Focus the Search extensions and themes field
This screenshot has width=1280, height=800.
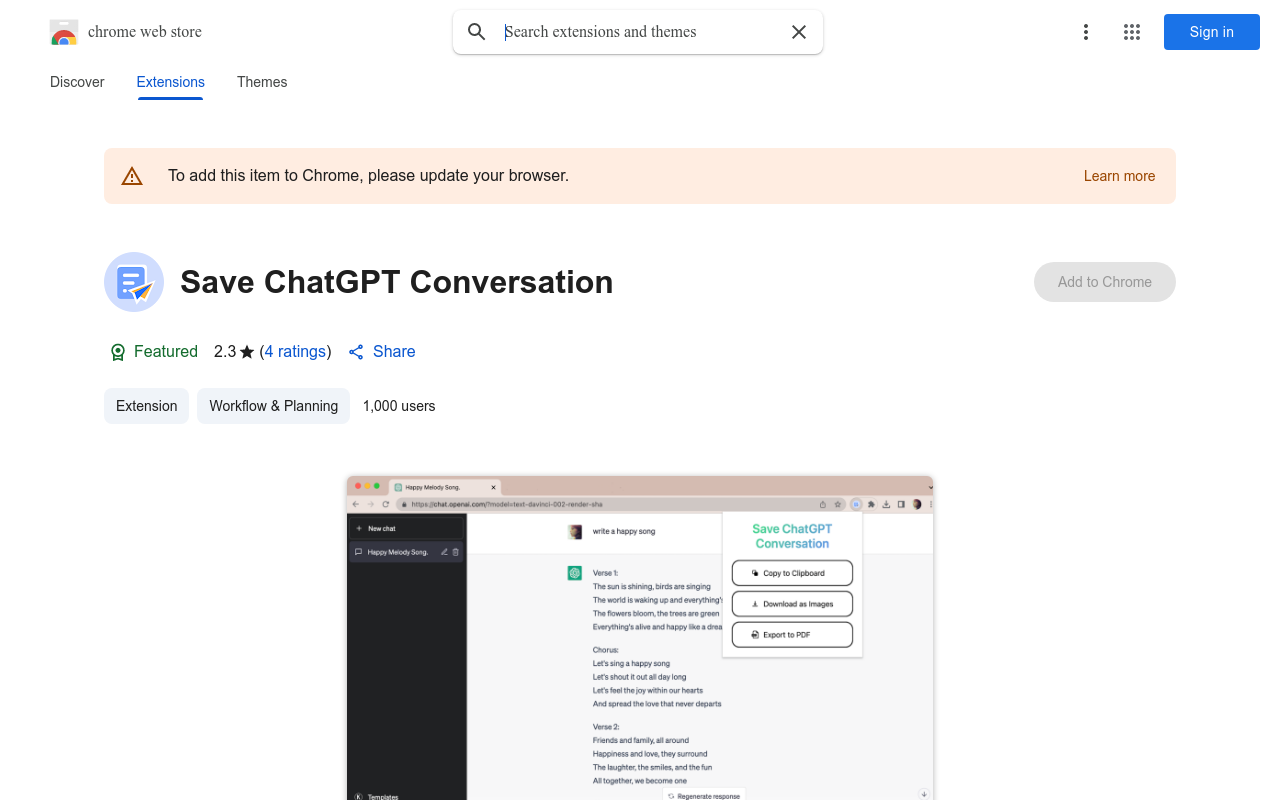pyautogui.click(x=638, y=32)
